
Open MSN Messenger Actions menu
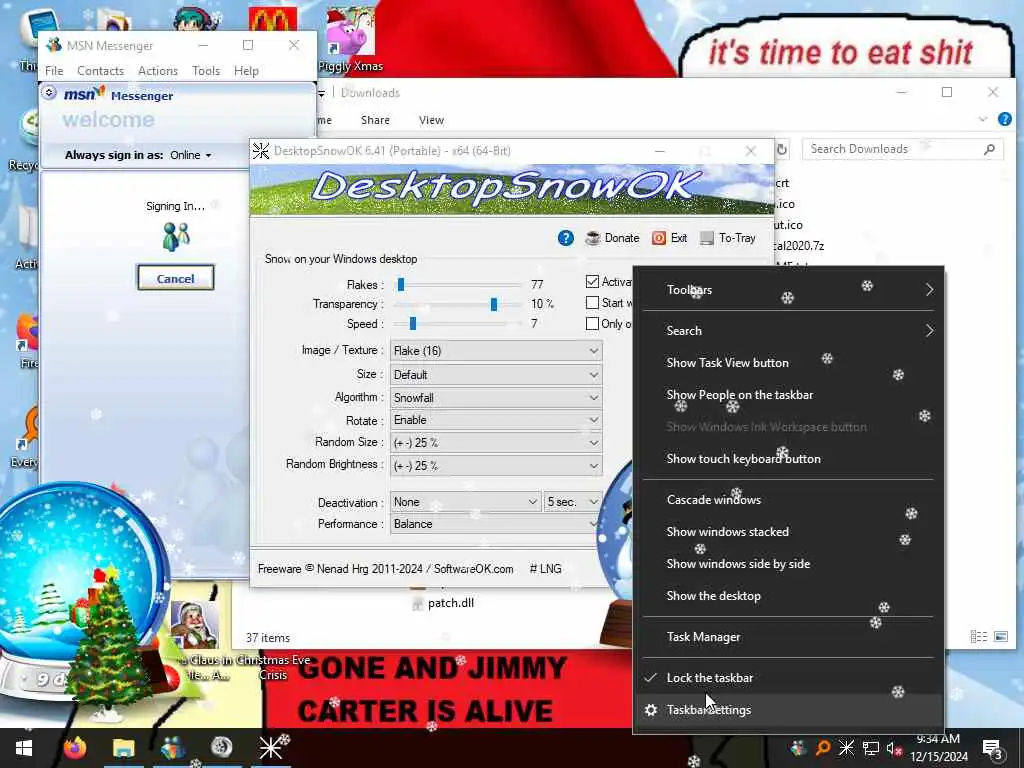(157, 71)
